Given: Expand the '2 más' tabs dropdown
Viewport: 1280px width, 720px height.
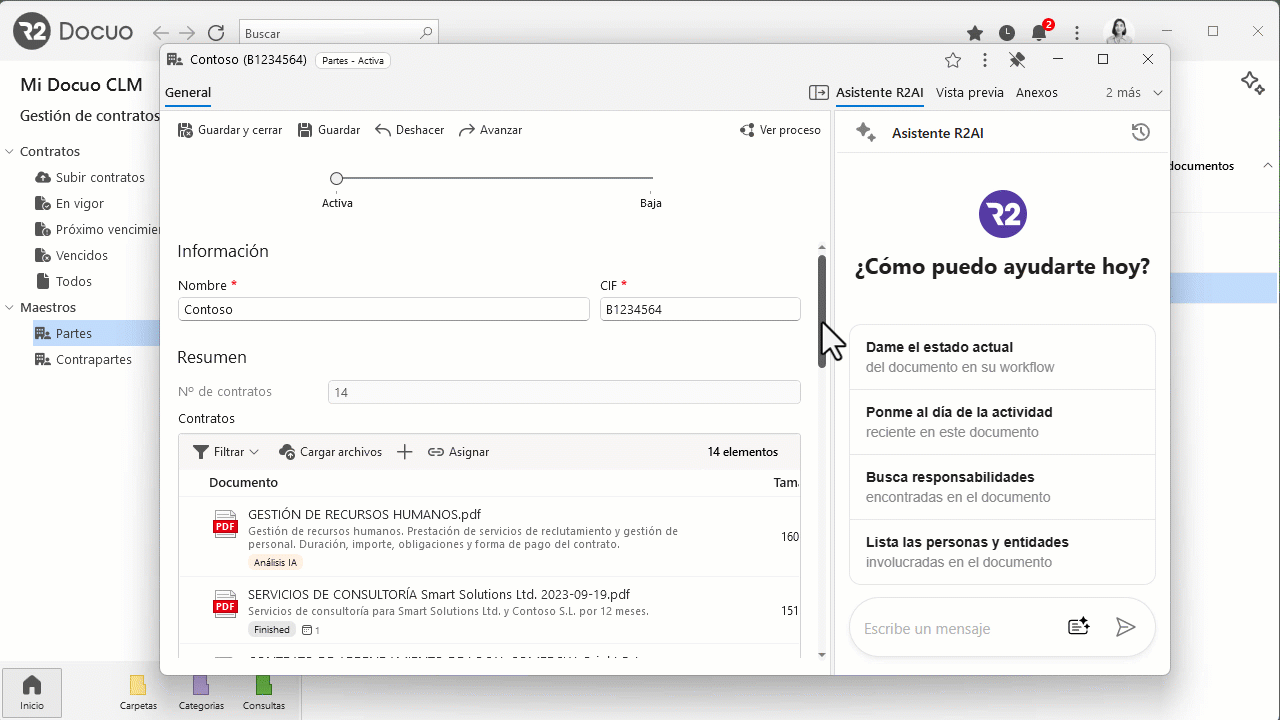Looking at the screenshot, I should coord(1134,93).
